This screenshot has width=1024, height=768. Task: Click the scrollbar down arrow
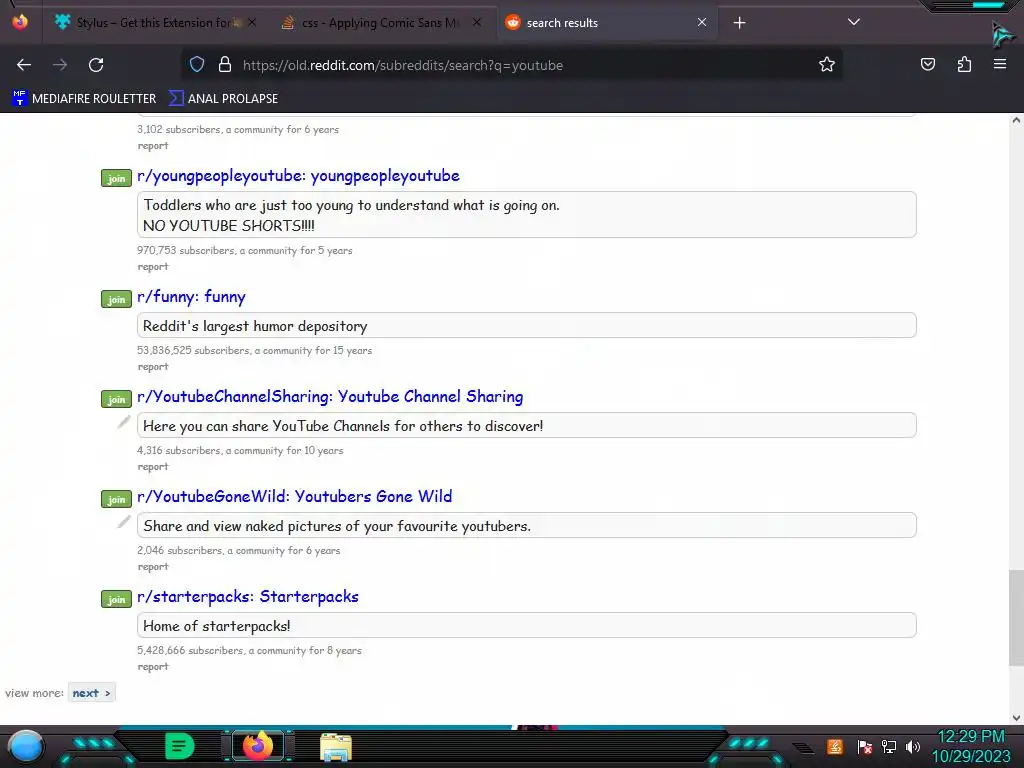coord(1016,718)
